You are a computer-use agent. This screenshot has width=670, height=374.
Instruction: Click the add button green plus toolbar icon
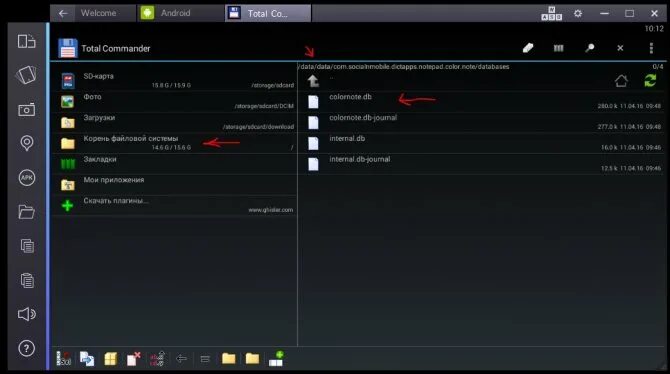(276, 358)
